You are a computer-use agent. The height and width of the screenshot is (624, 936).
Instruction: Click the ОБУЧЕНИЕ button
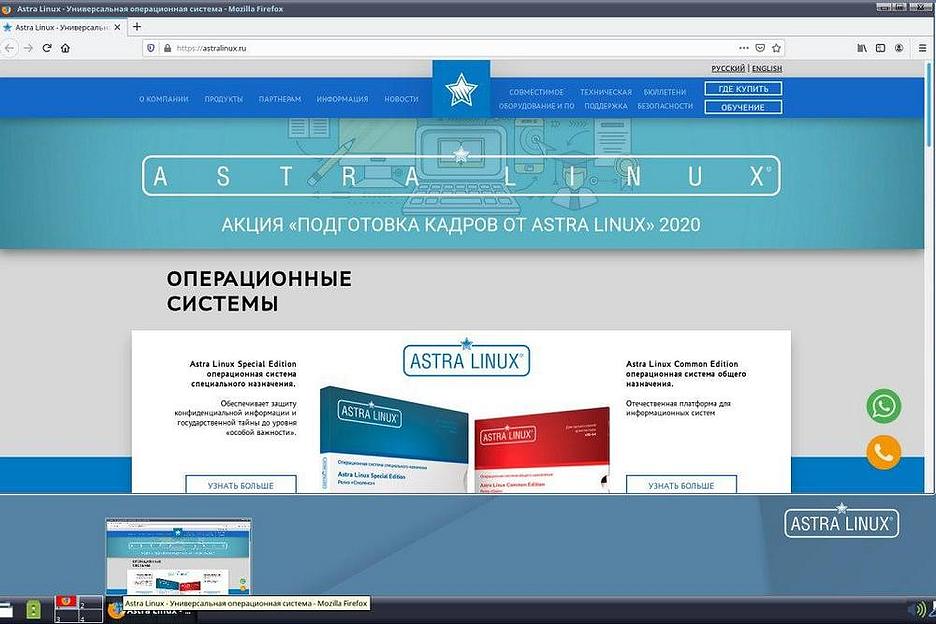743,107
